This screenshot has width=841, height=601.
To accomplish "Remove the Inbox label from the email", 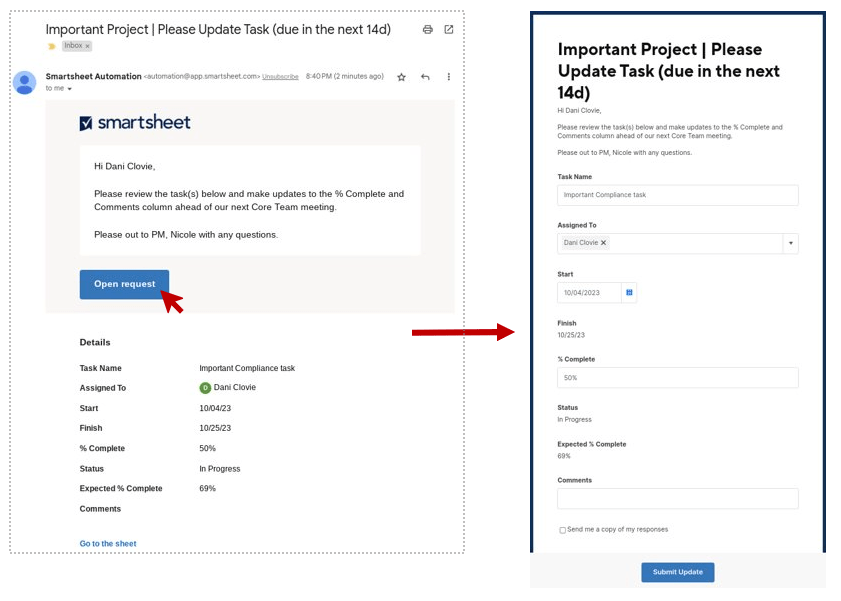I will [87, 46].
